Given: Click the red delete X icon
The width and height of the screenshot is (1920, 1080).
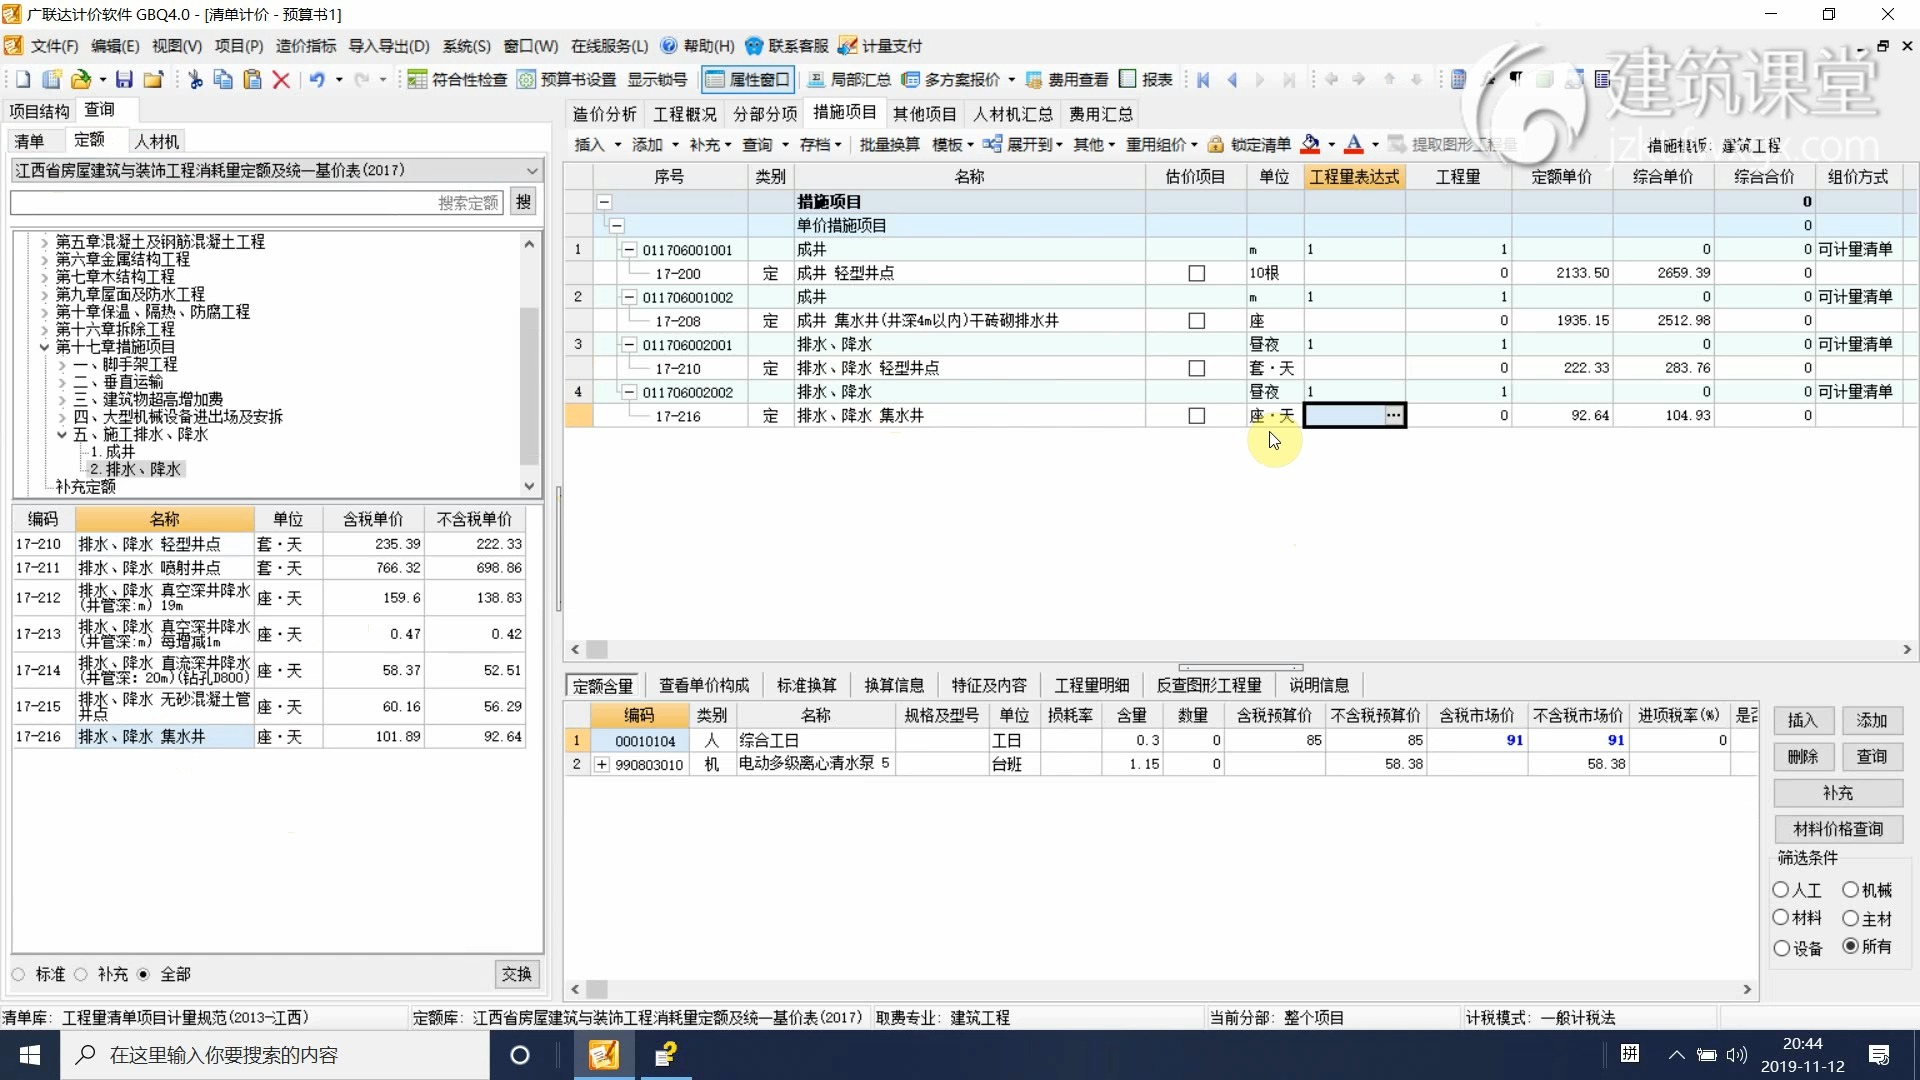Looking at the screenshot, I should pos(281,80).
